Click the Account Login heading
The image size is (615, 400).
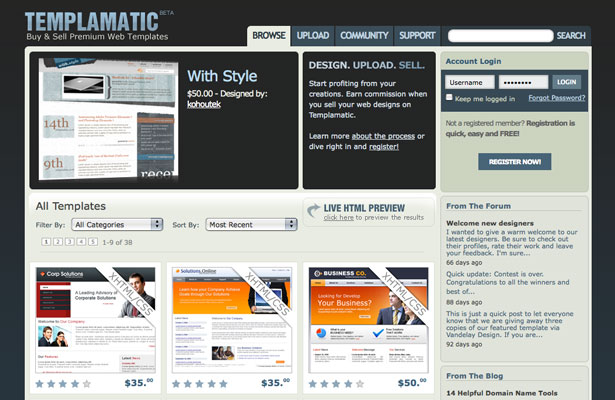pos(473,61)
